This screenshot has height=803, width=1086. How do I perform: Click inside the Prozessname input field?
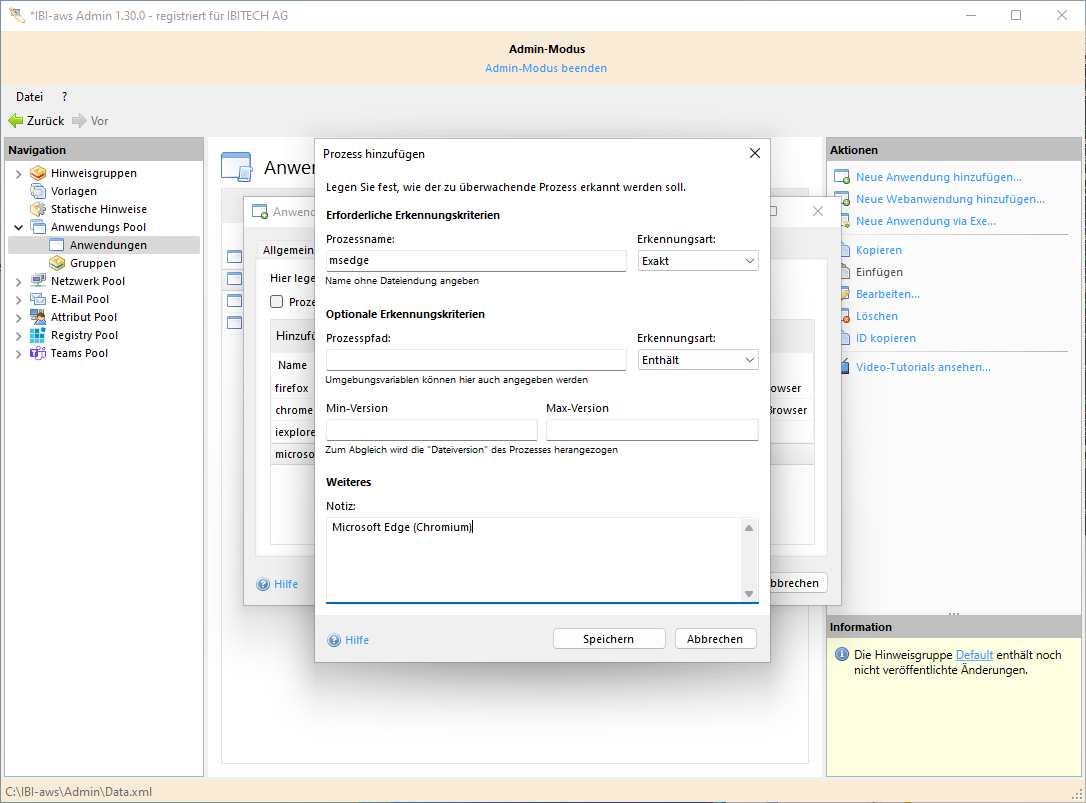click(x=476, y=260)
